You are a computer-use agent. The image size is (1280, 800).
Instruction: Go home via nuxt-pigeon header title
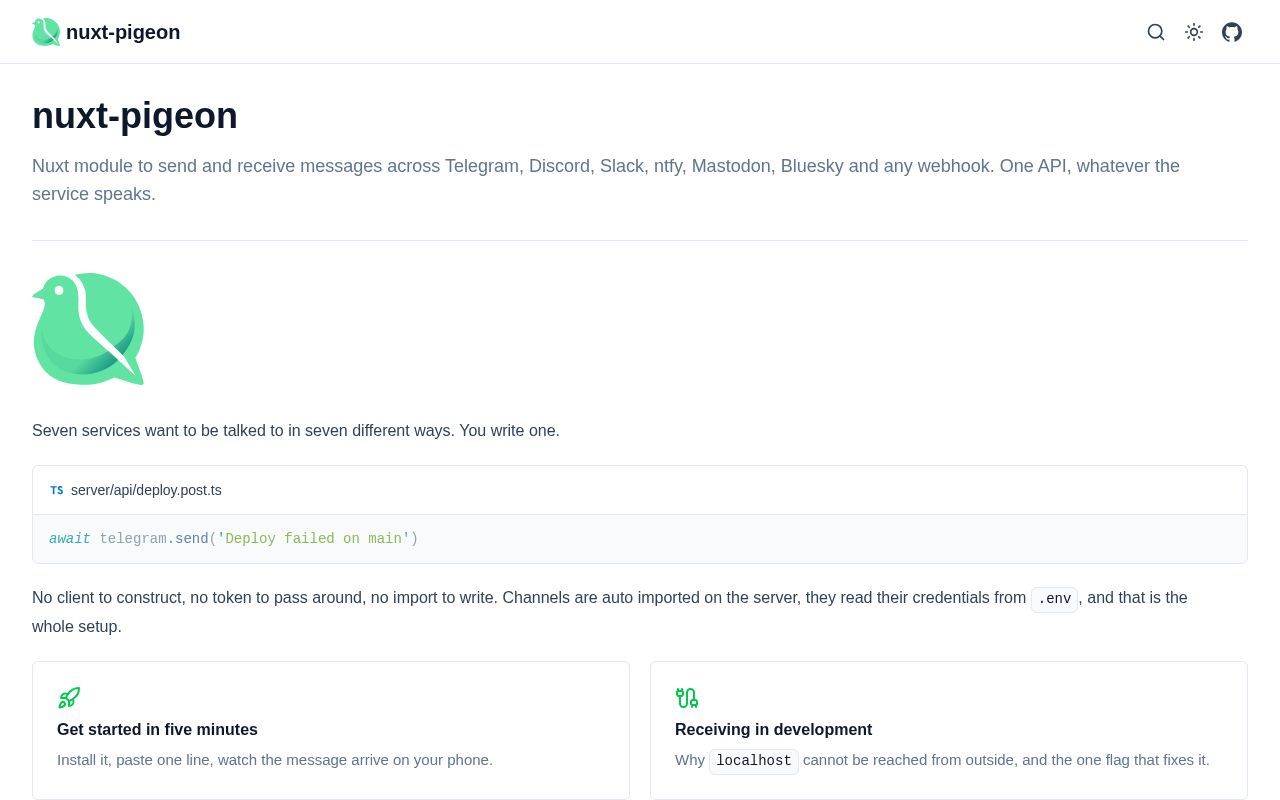pos(123,32)
